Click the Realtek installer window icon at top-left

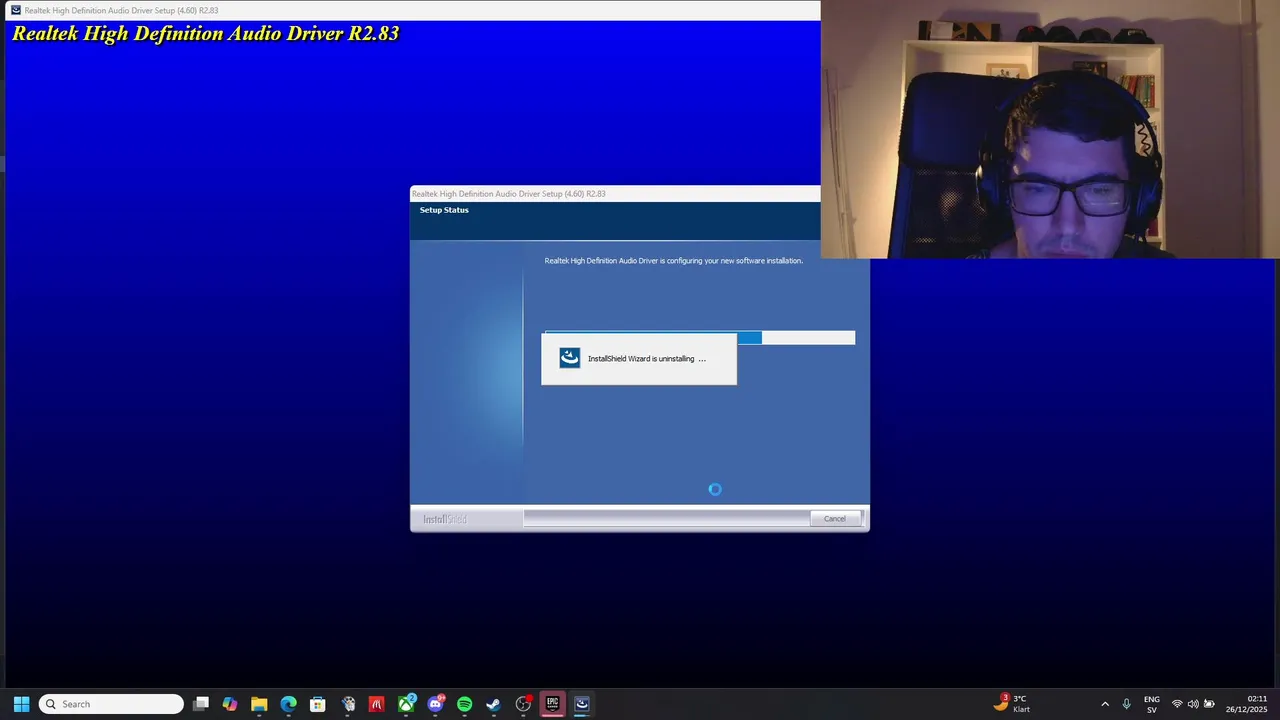(x=15, y=10)
